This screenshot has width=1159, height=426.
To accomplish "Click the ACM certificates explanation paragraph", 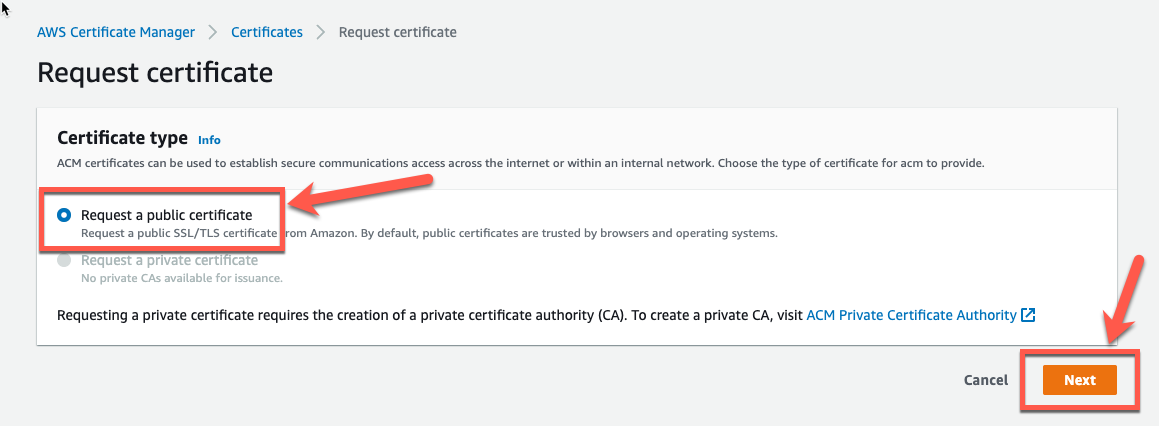I will [520, 163].
